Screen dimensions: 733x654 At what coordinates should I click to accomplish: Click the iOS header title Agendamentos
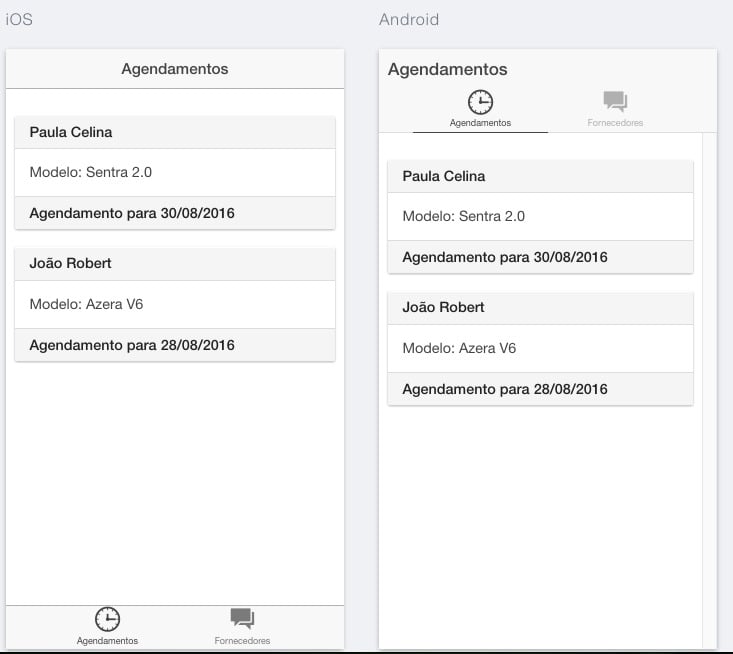pos(175,69)
